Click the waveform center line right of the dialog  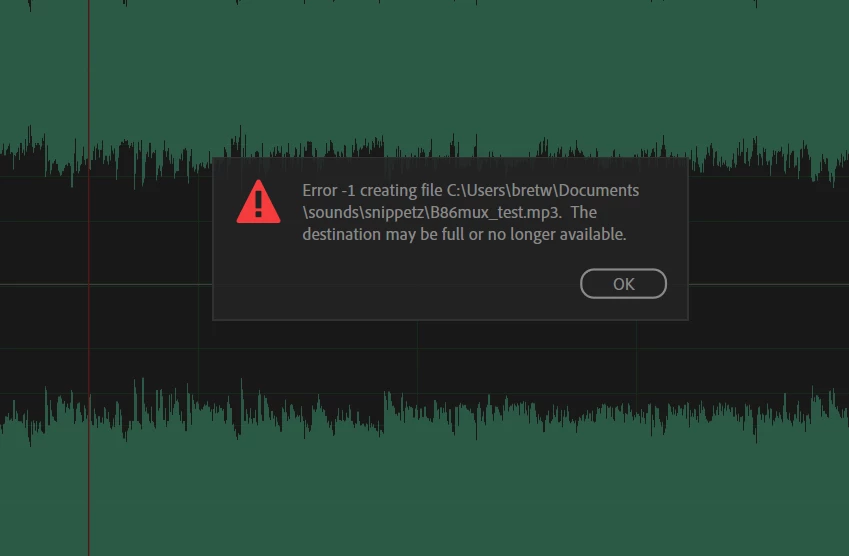[x=769, y=284]
